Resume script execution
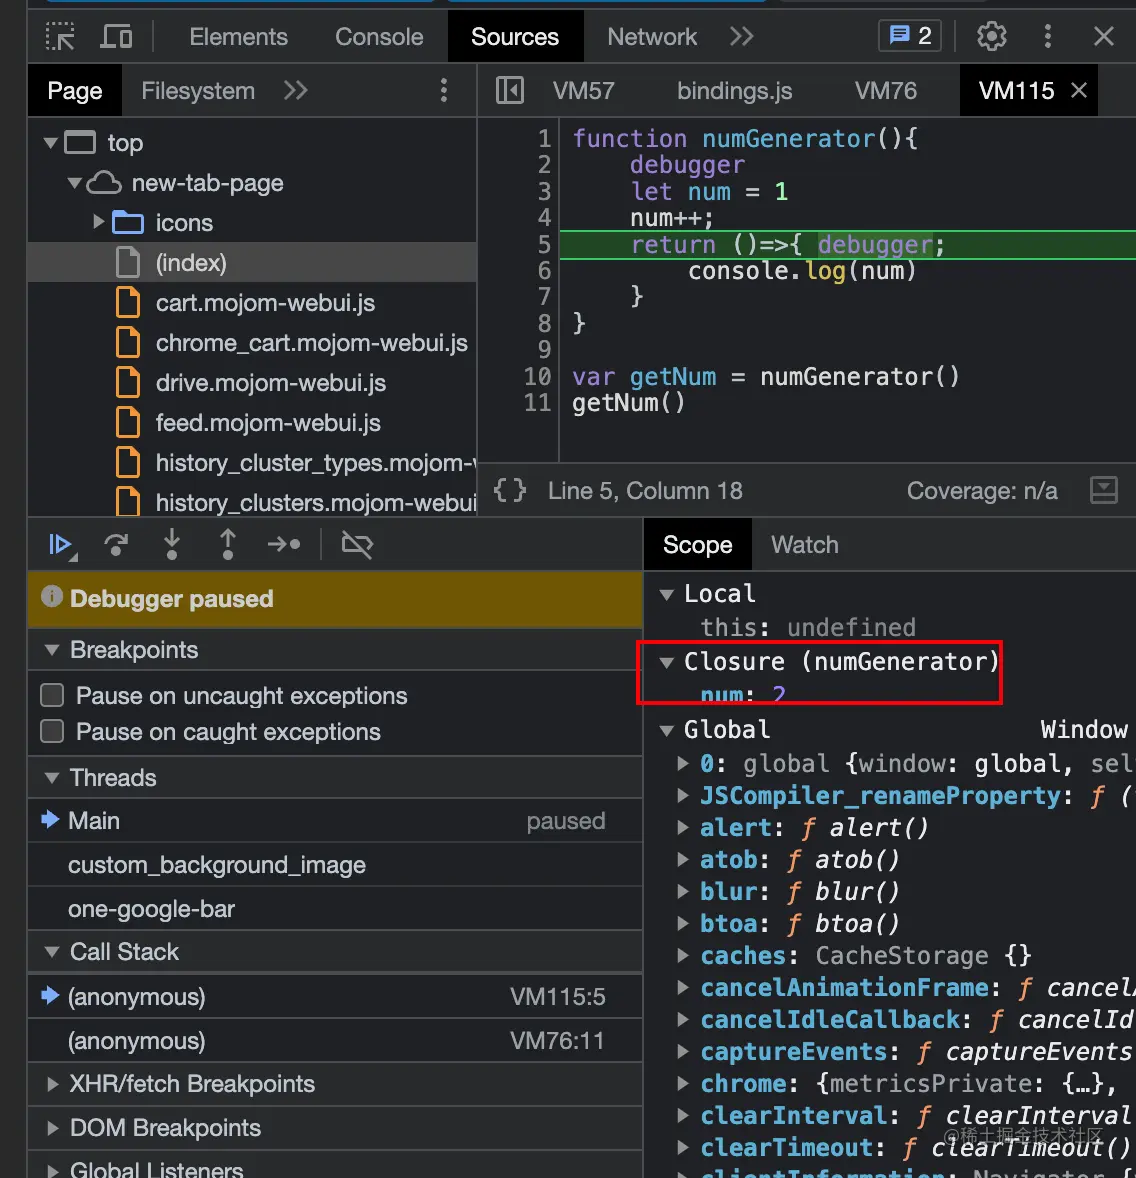Image resolution: width=1136 pixels, height=1178 pixels. click(60, 545)
